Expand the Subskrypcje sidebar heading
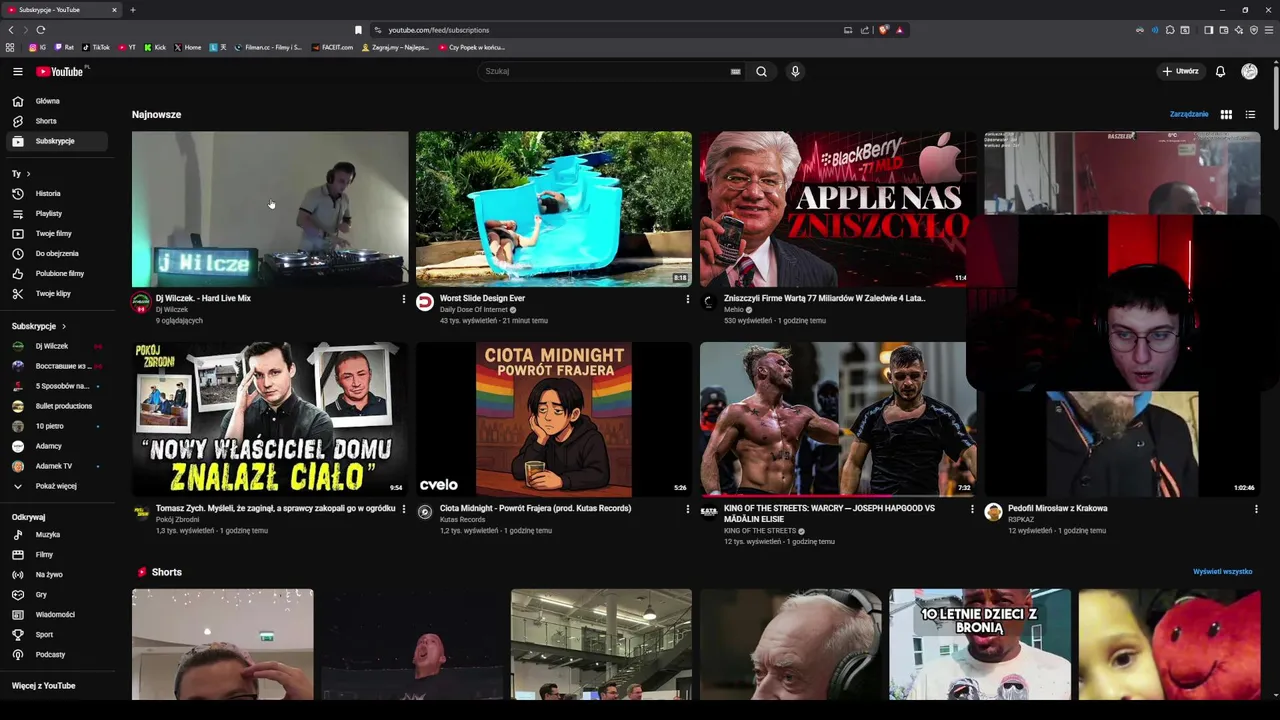The image size is (1280, 720). 39,326
